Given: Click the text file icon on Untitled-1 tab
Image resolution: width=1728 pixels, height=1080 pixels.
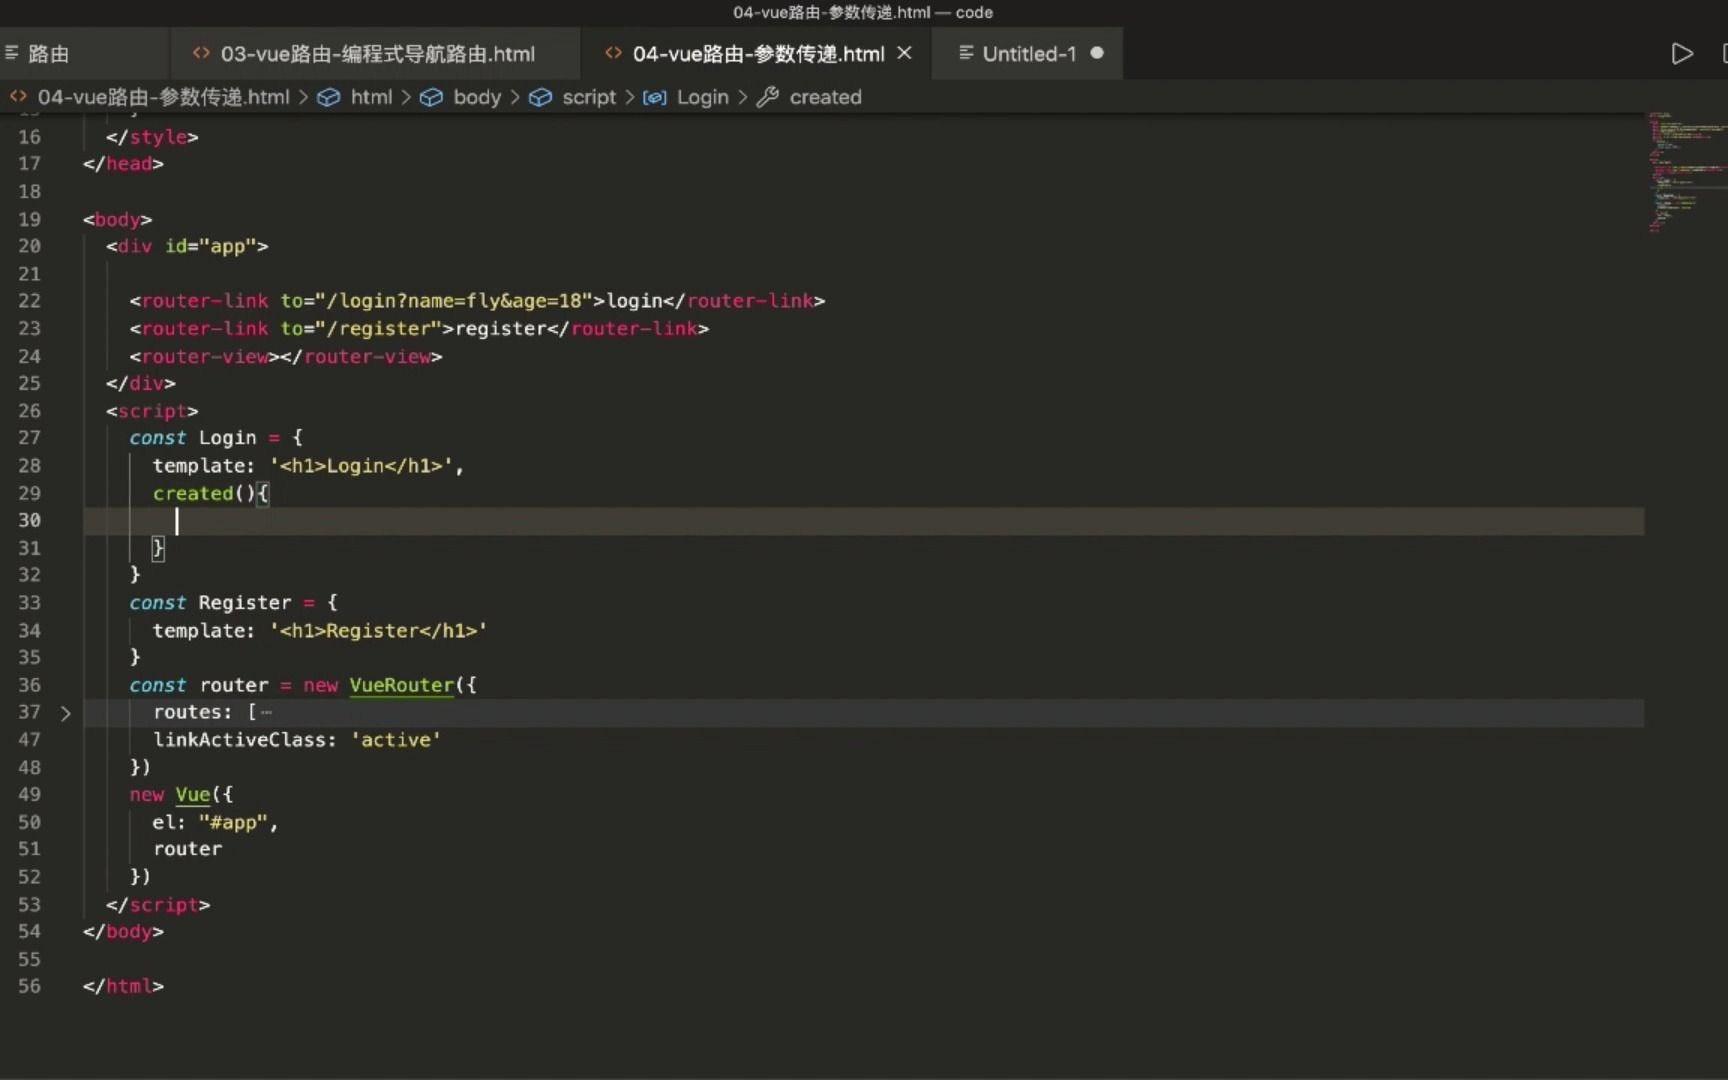Looking at the screenshot, I should [966, 53].
